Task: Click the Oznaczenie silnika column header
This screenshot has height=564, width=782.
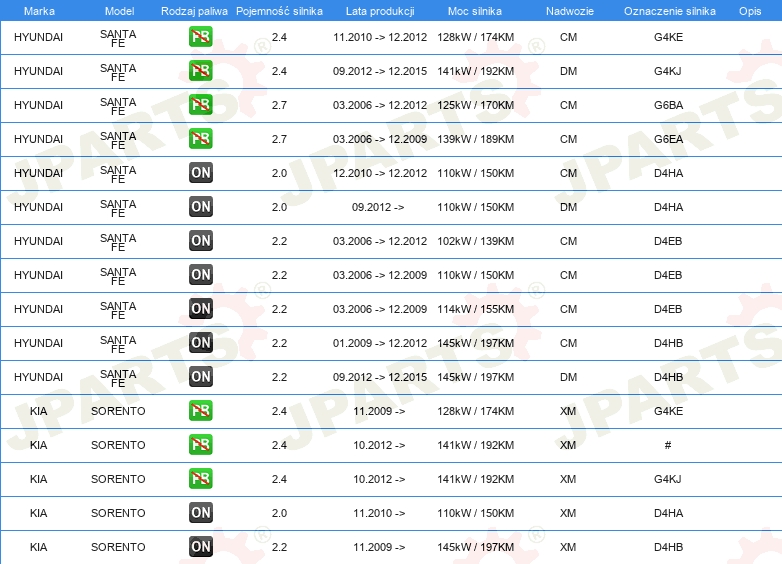Action: click(x=667, y=10)
